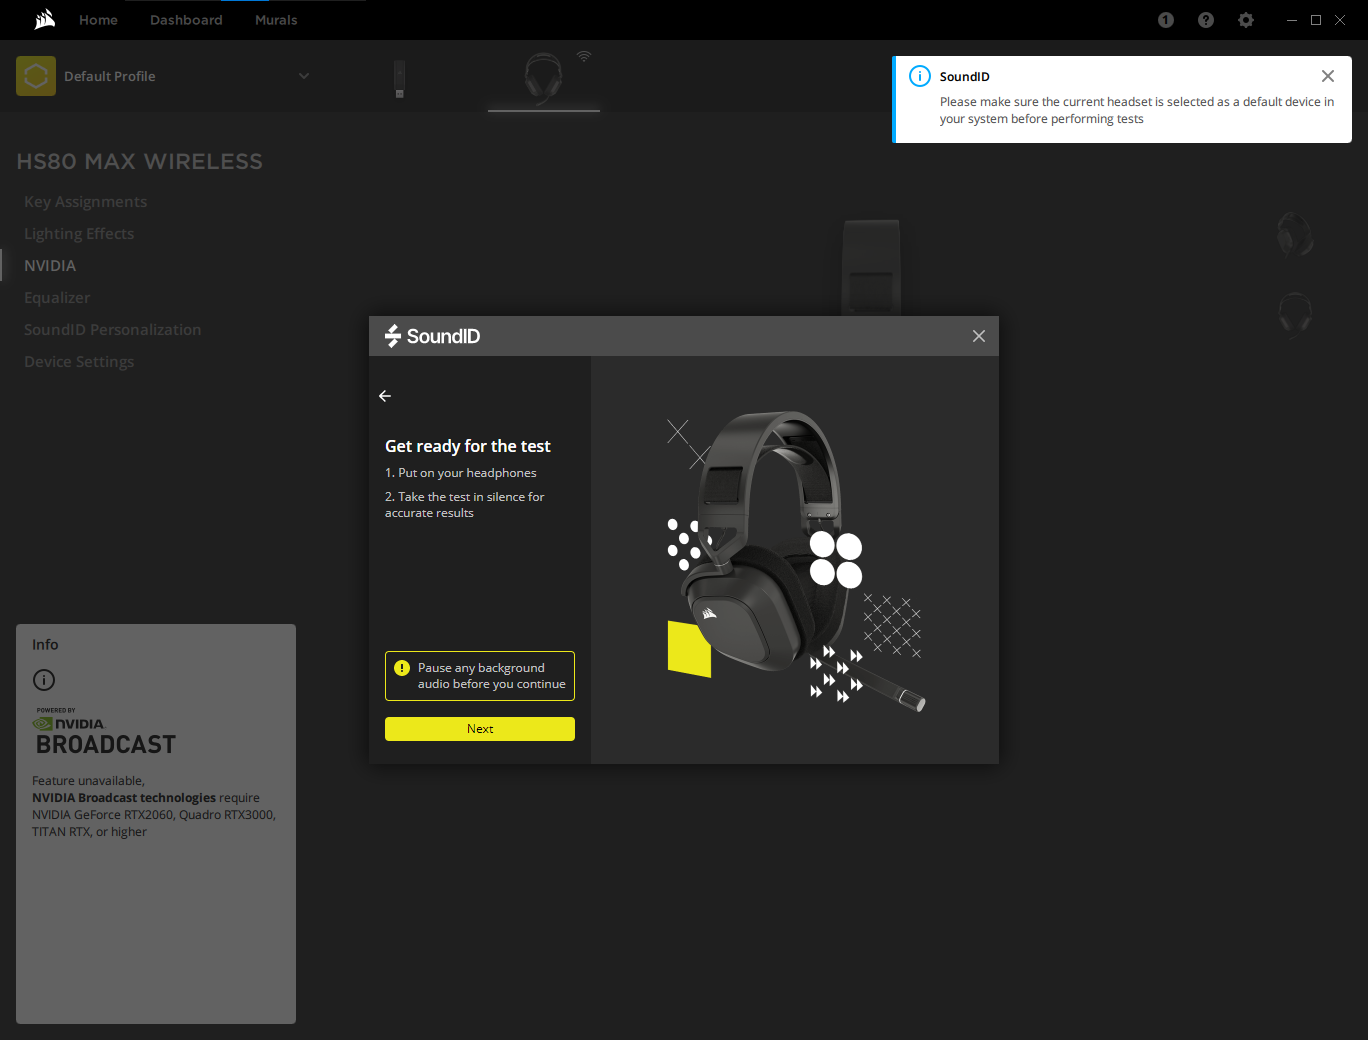Viewport: 1368px width, 1040px height.
Task: Open Device Settings section
Action: pos(79,362)
